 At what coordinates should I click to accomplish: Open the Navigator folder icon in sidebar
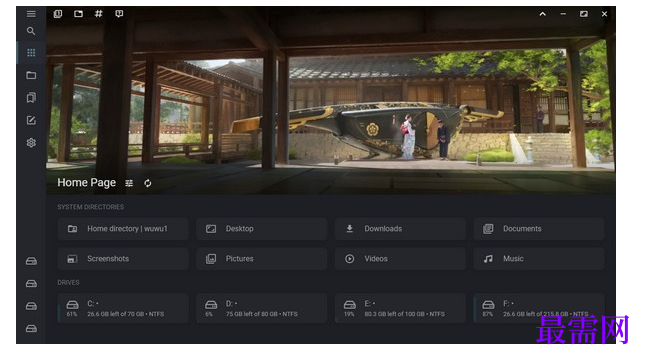click(x=31, y=75)
